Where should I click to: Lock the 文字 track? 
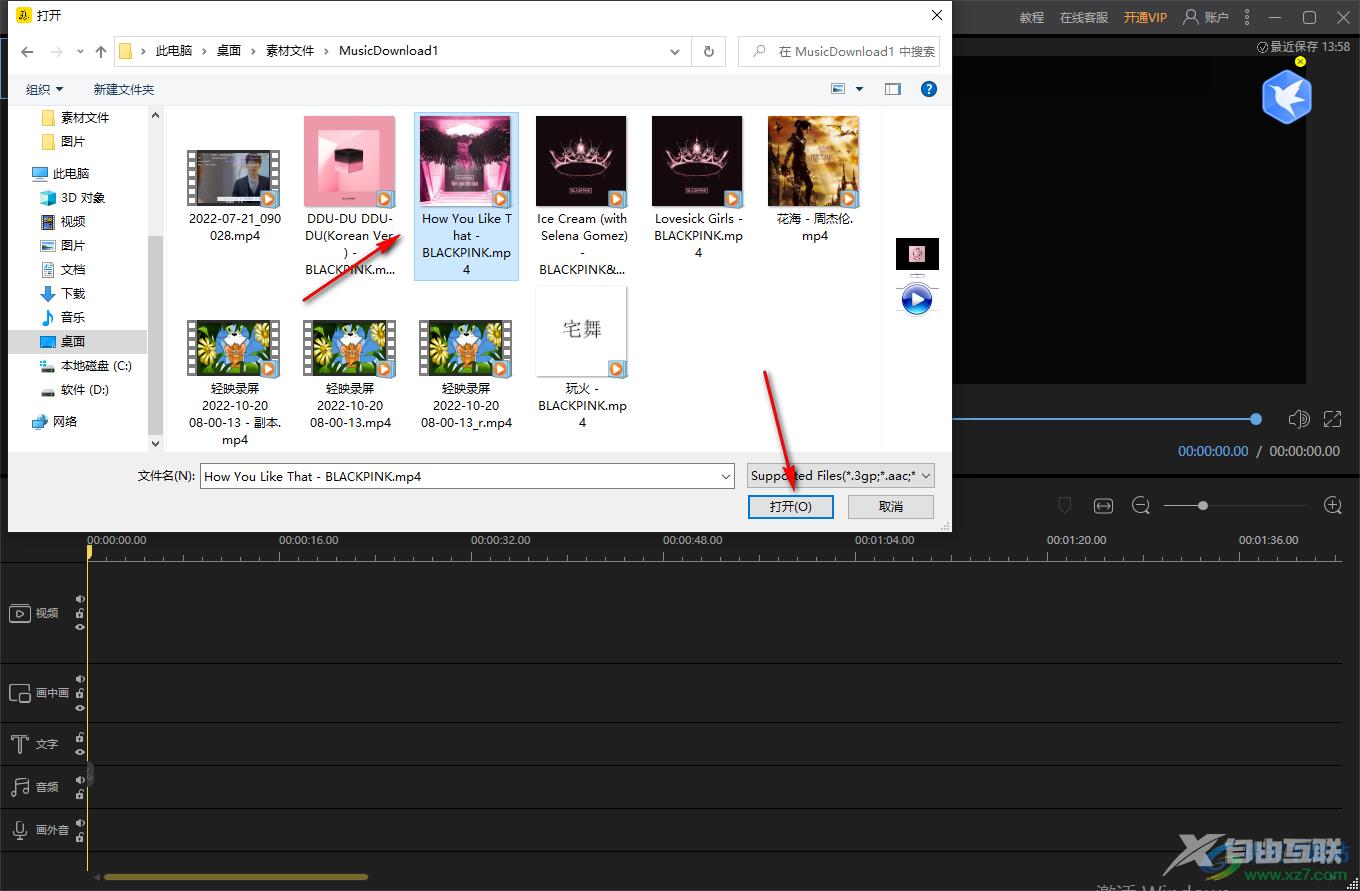click(80, 738)
